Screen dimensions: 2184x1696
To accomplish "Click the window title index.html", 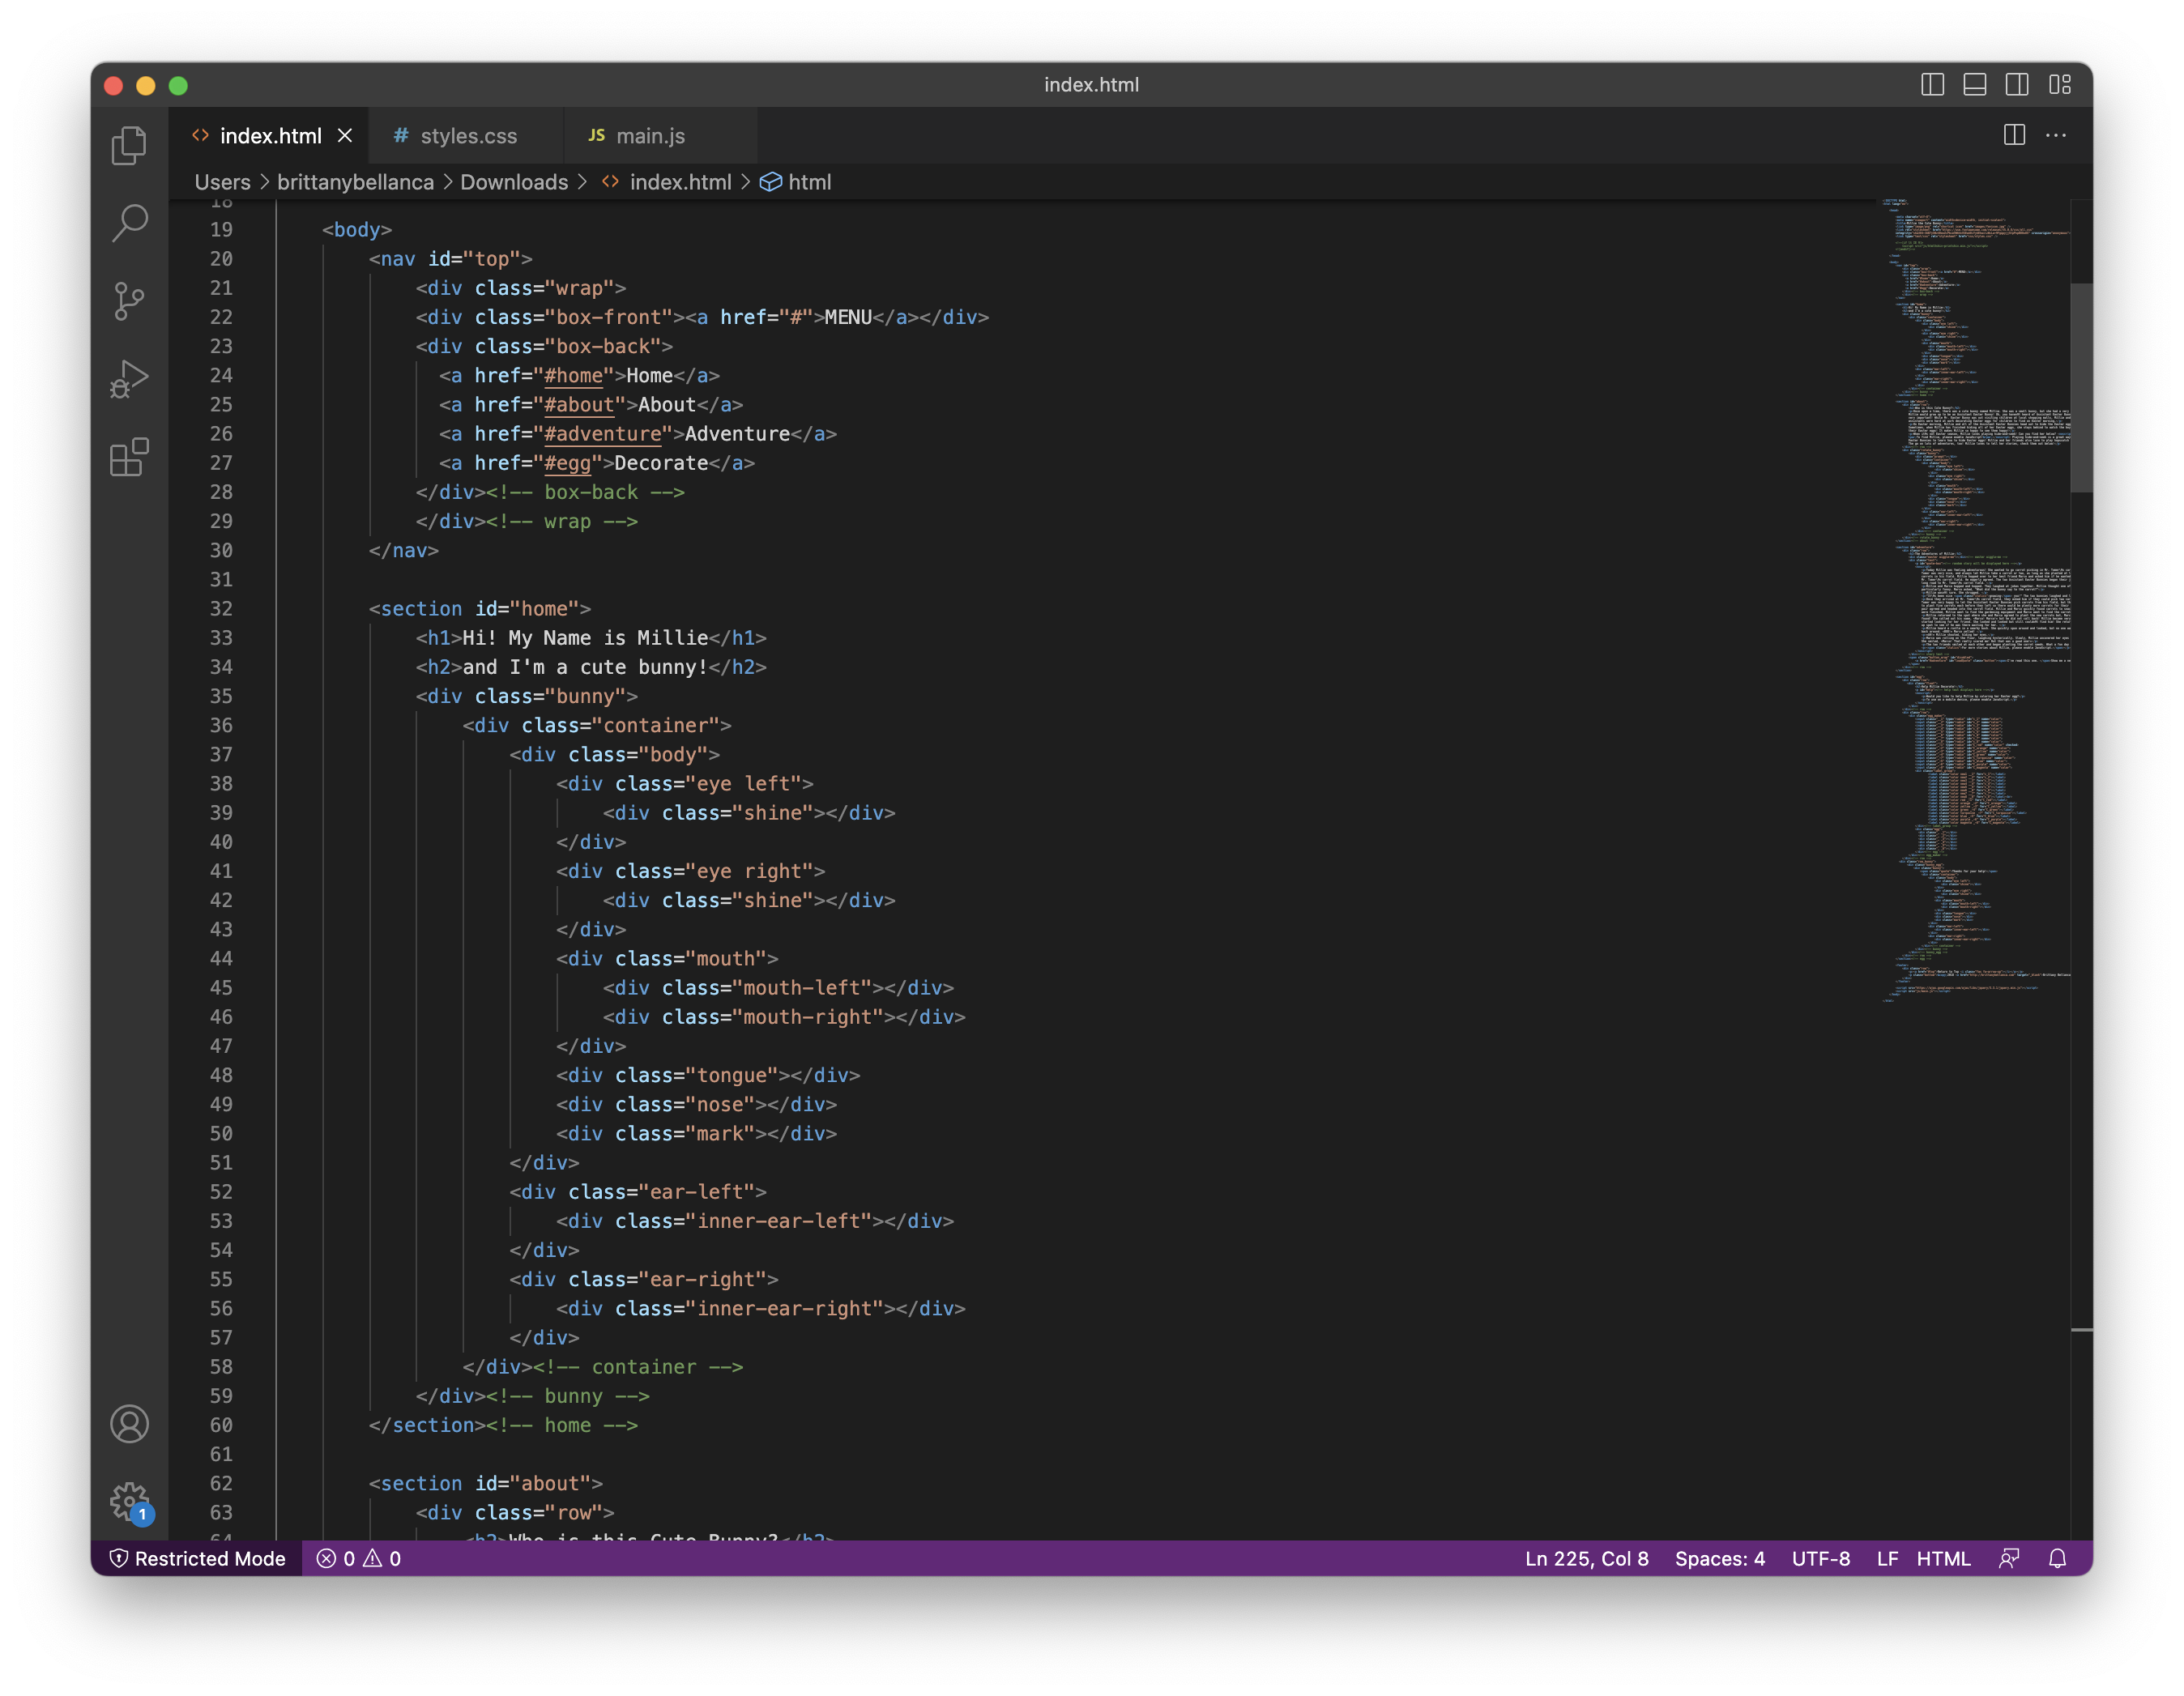I will (1091, 85).
